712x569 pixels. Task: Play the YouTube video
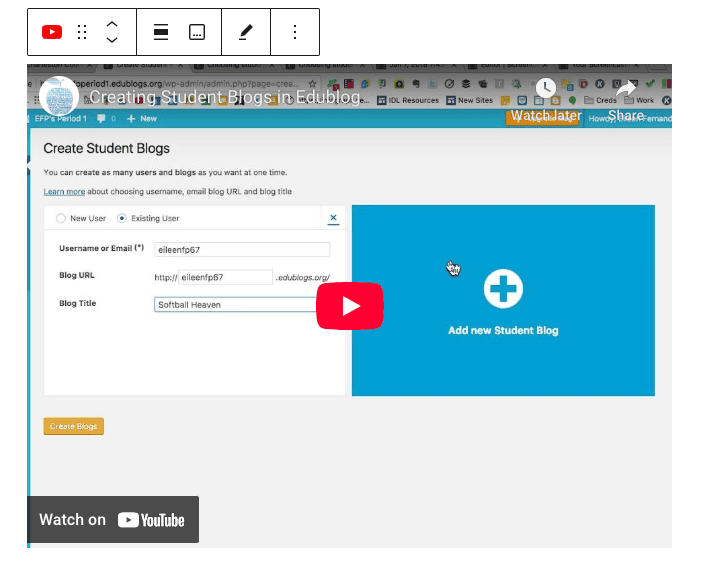pos(350,306)
